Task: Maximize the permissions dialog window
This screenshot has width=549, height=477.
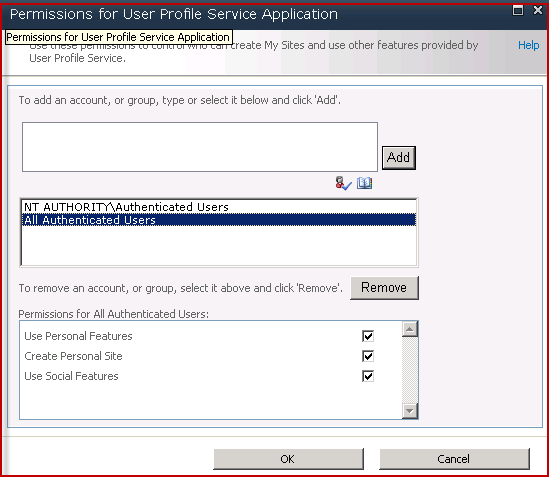Action: point(518,10)
